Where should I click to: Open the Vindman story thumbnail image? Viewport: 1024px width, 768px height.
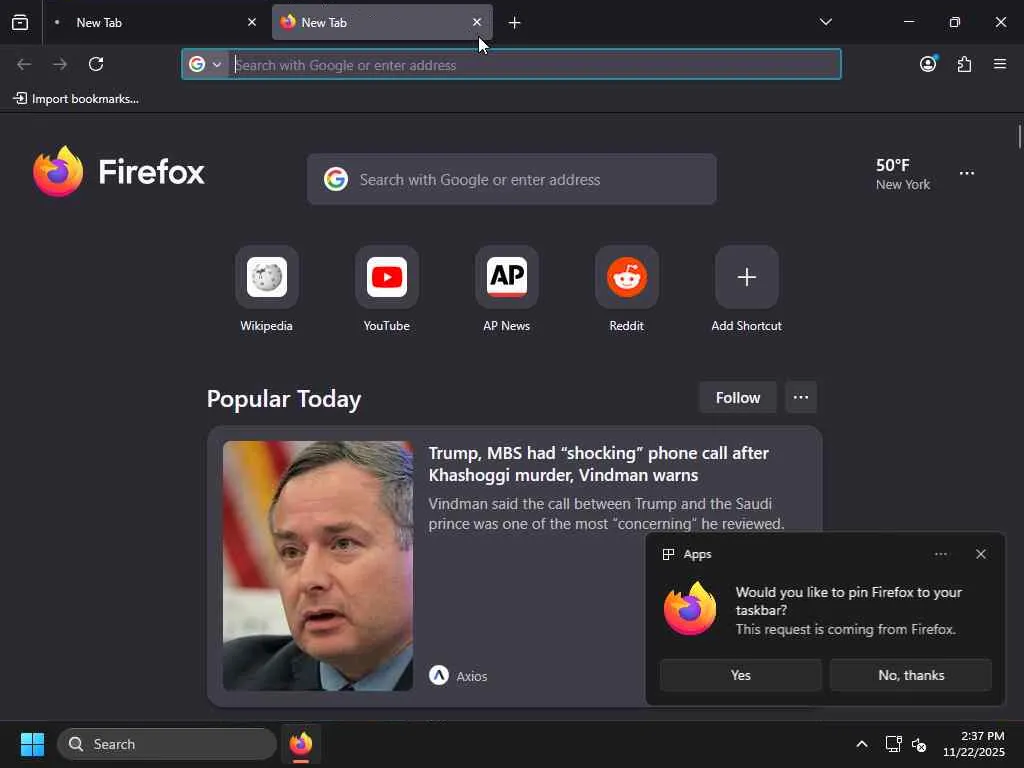click(x=318, y=566)
